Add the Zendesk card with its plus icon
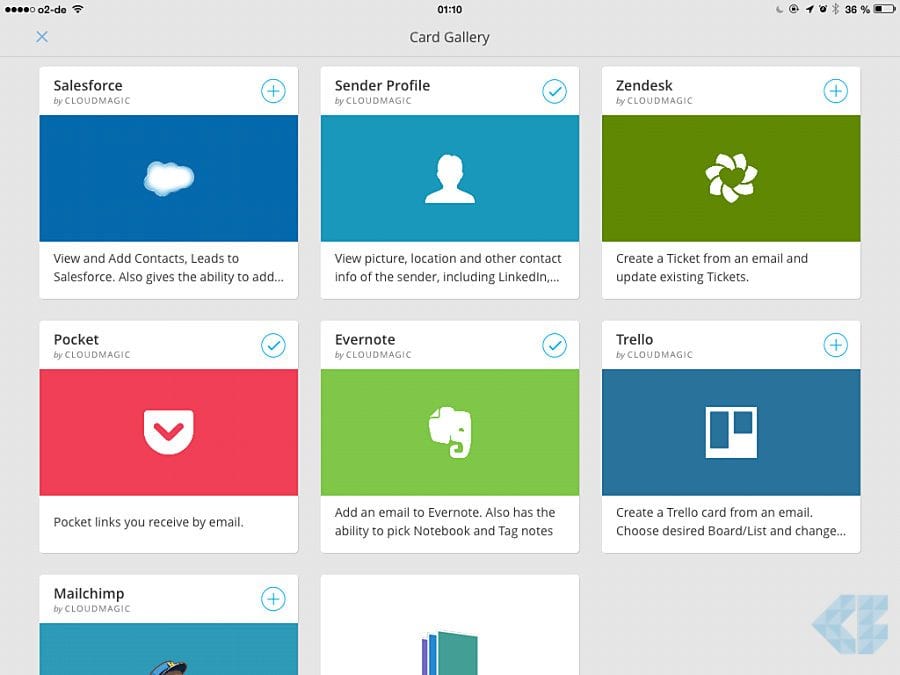 (x=836, y=91)
